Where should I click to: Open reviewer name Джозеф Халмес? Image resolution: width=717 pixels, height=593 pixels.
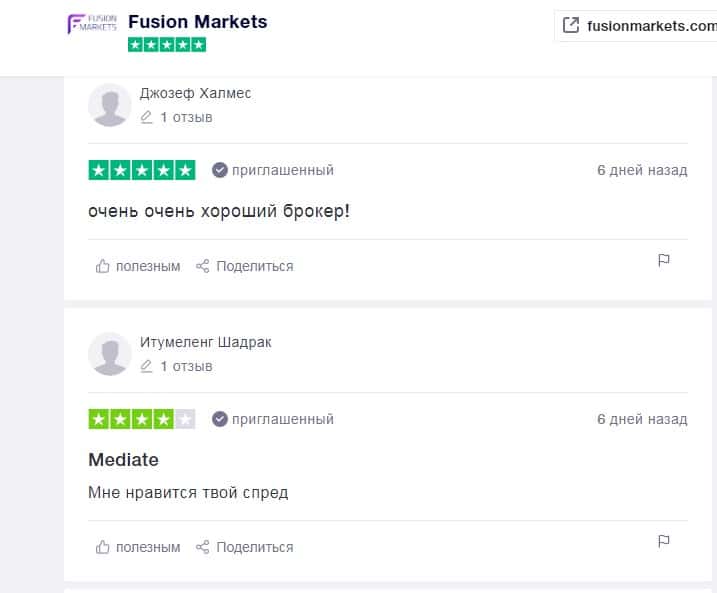[x=195, y=93]
